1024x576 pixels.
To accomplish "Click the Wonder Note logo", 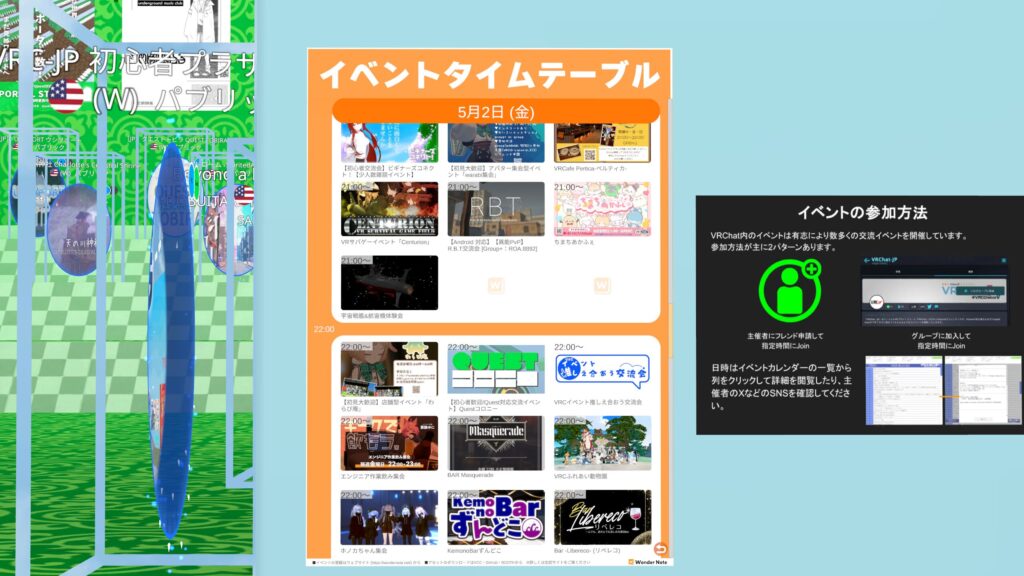I will [647, 562].
